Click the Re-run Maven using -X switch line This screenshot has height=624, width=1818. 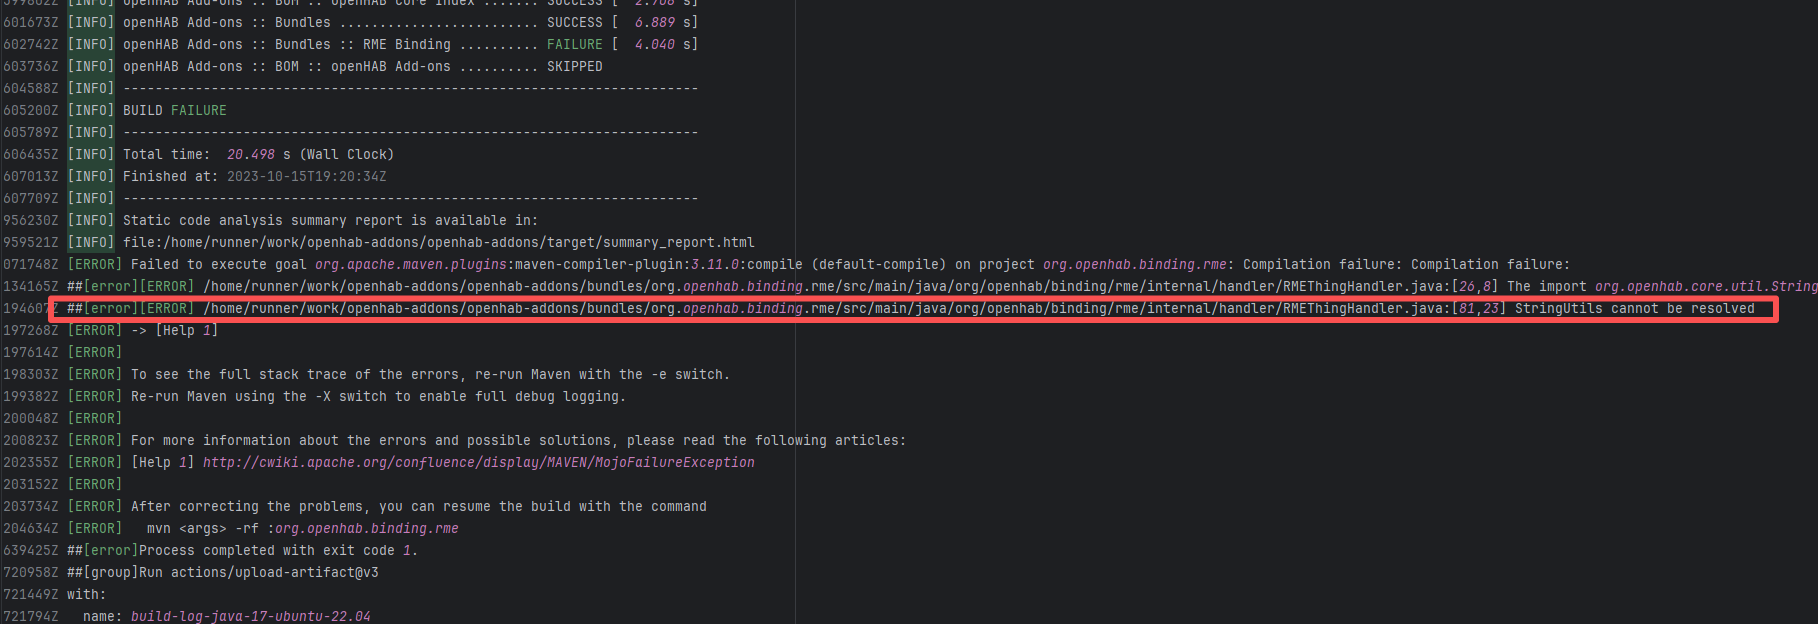[x=378, y=396]
